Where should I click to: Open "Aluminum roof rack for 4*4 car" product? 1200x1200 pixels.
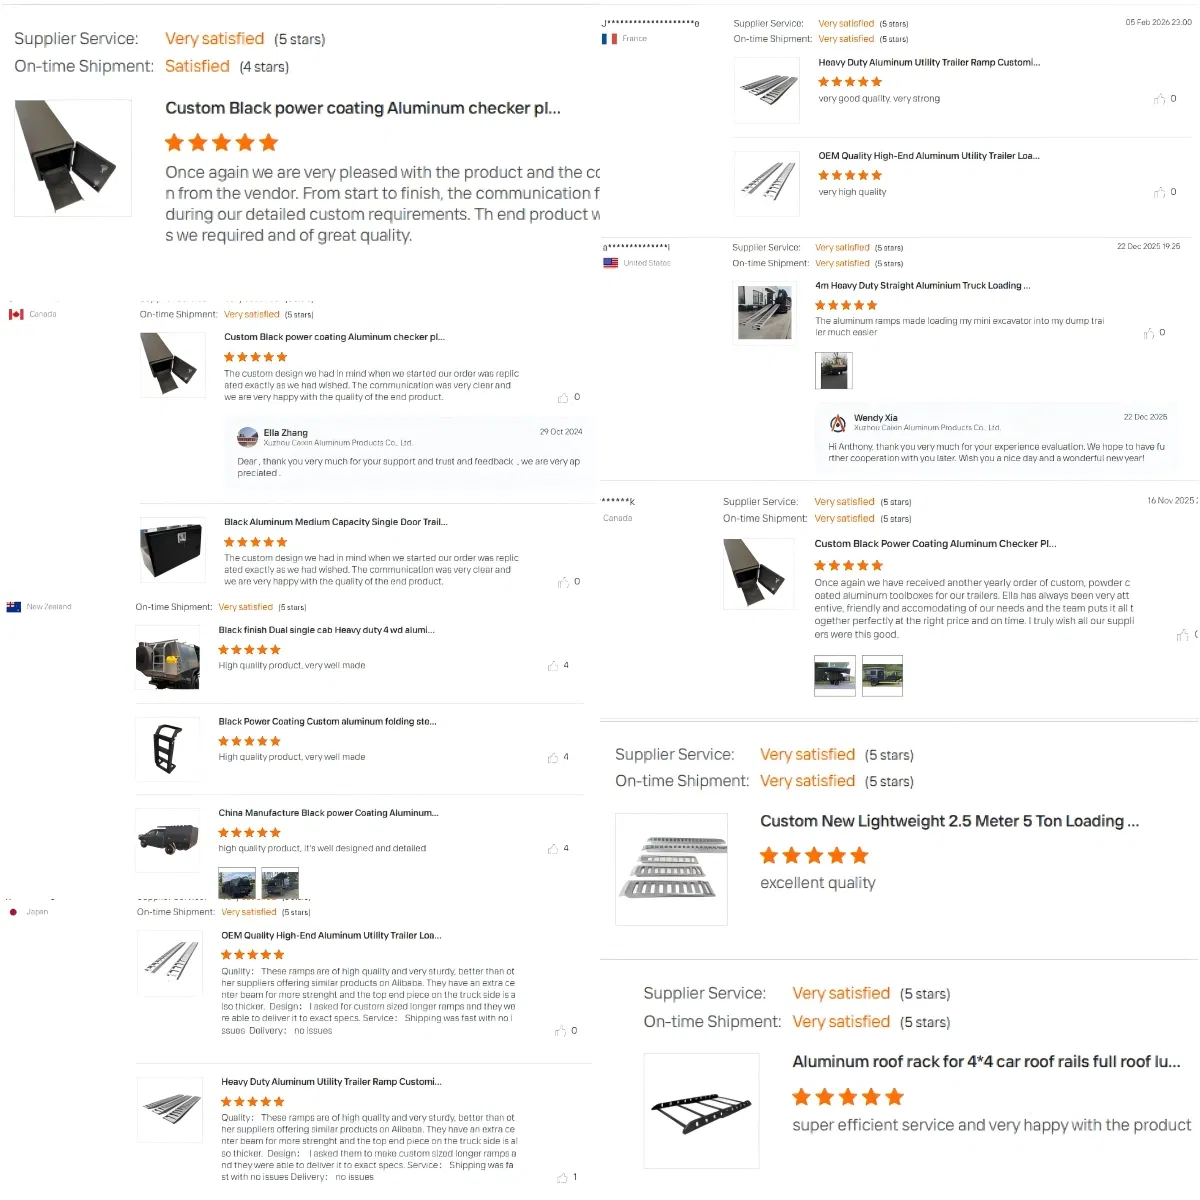pyautogui.click(x=986, y=1062)
